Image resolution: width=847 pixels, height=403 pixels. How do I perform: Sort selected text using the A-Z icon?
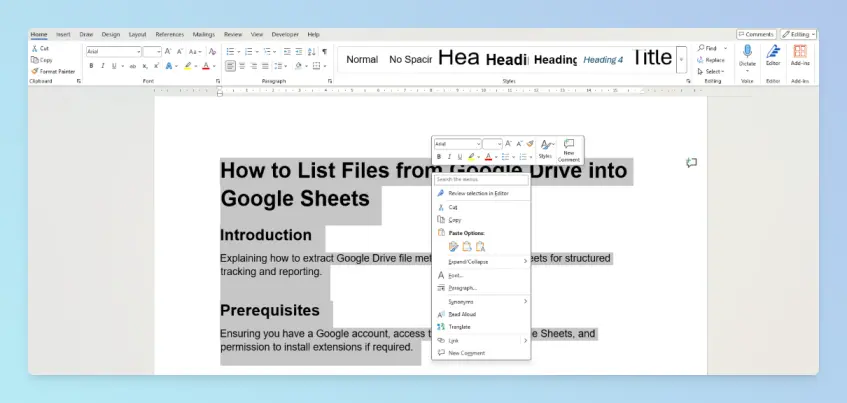312,52
